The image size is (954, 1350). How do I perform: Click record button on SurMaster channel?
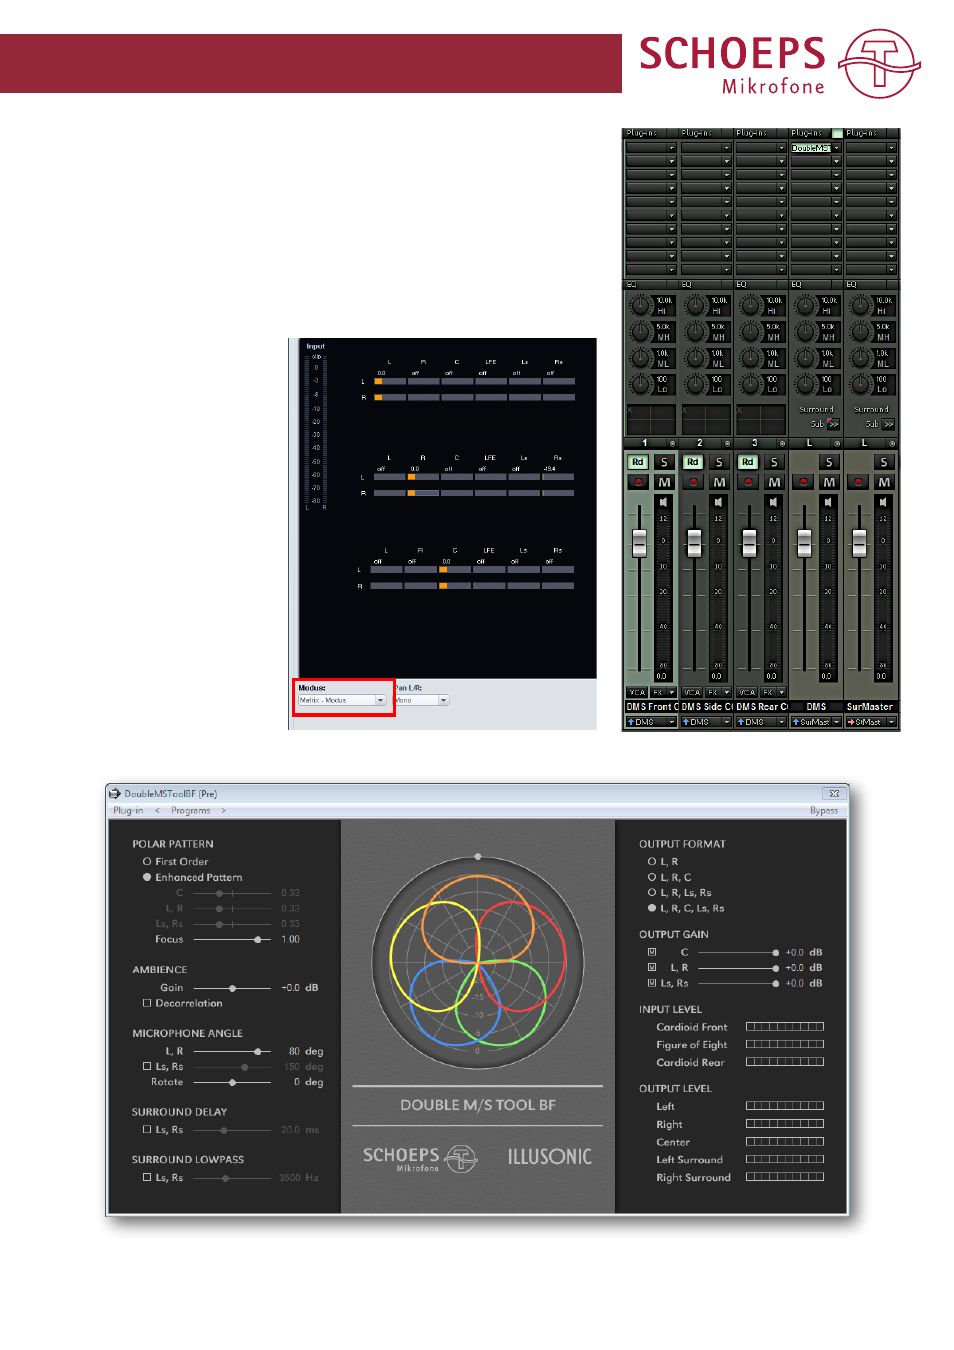point(858,482)
